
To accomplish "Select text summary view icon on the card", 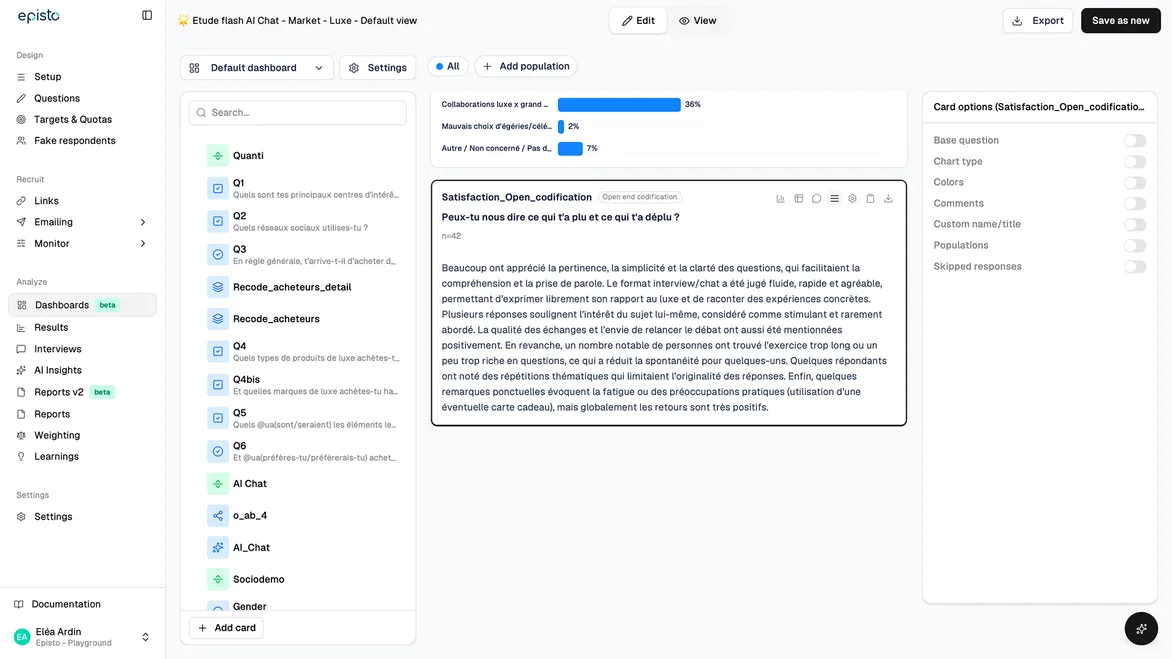I will coord(834,199).
